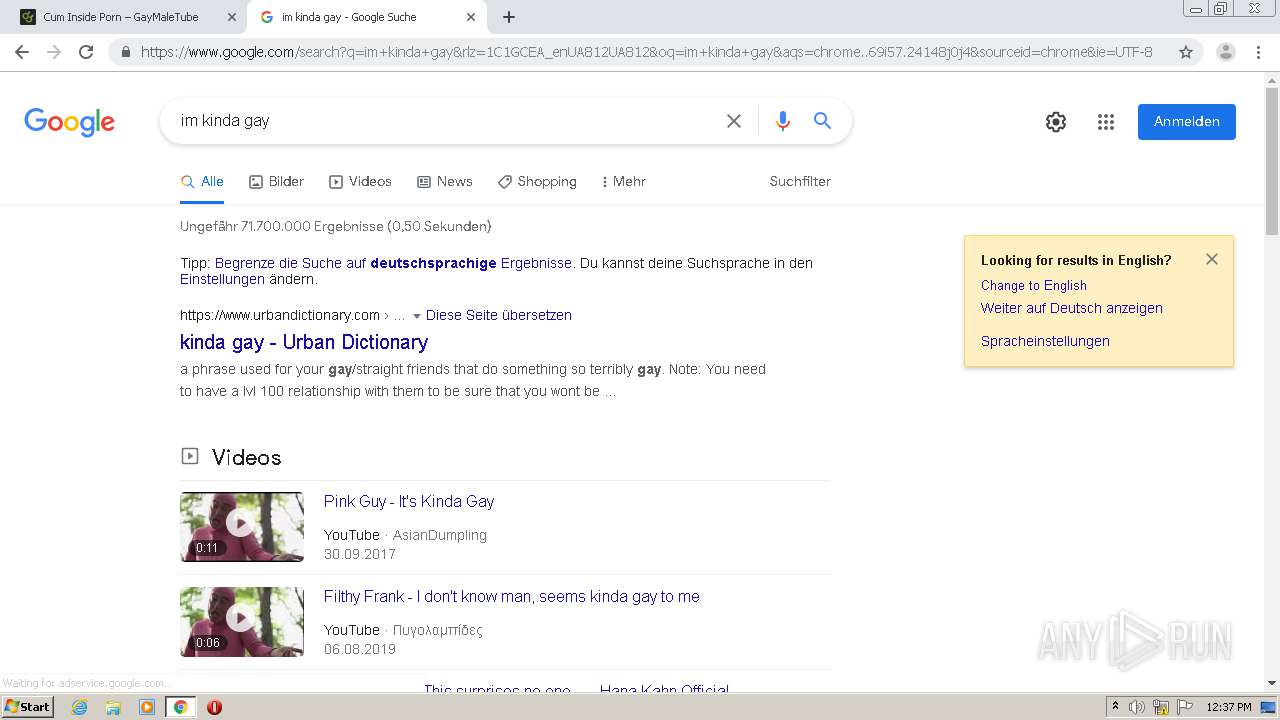1280x720 pixels.
Task: Open Spracheinstellungen link
Action: tap(1045, 341)
